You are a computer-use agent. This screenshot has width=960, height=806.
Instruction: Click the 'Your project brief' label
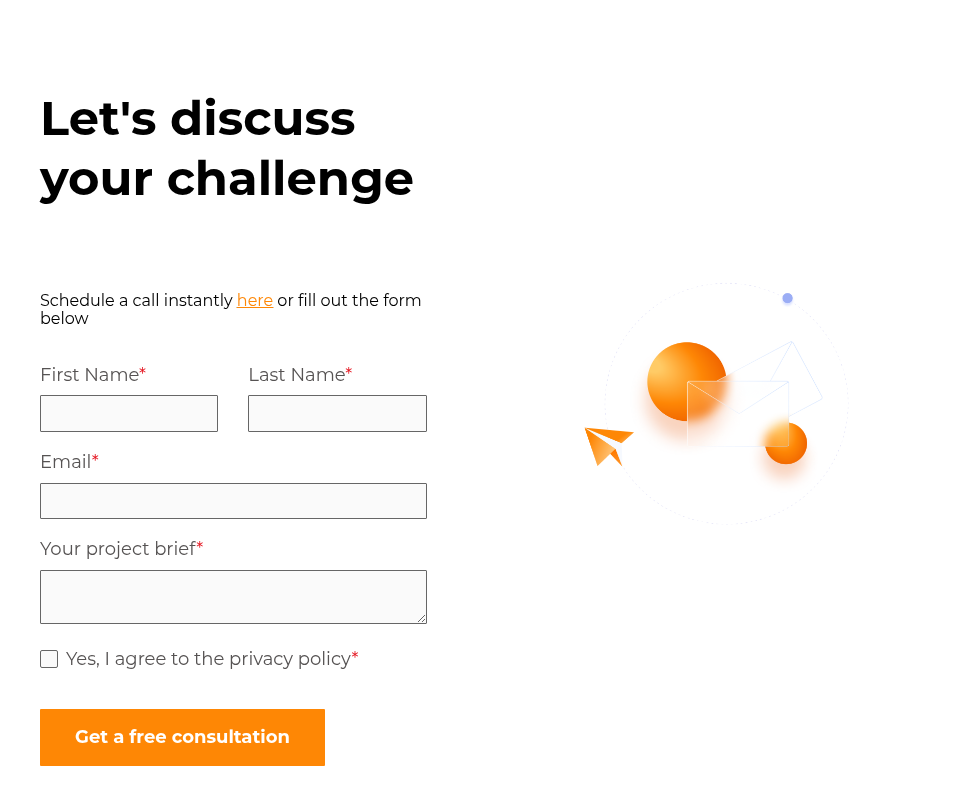click(x=117, y=549)
